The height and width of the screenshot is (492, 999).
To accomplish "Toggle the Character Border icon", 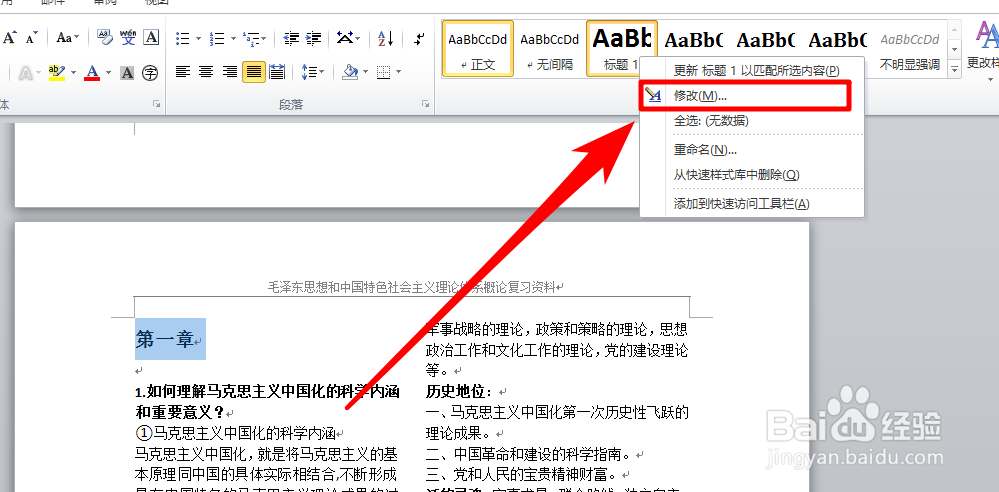I will coord(151,38).
